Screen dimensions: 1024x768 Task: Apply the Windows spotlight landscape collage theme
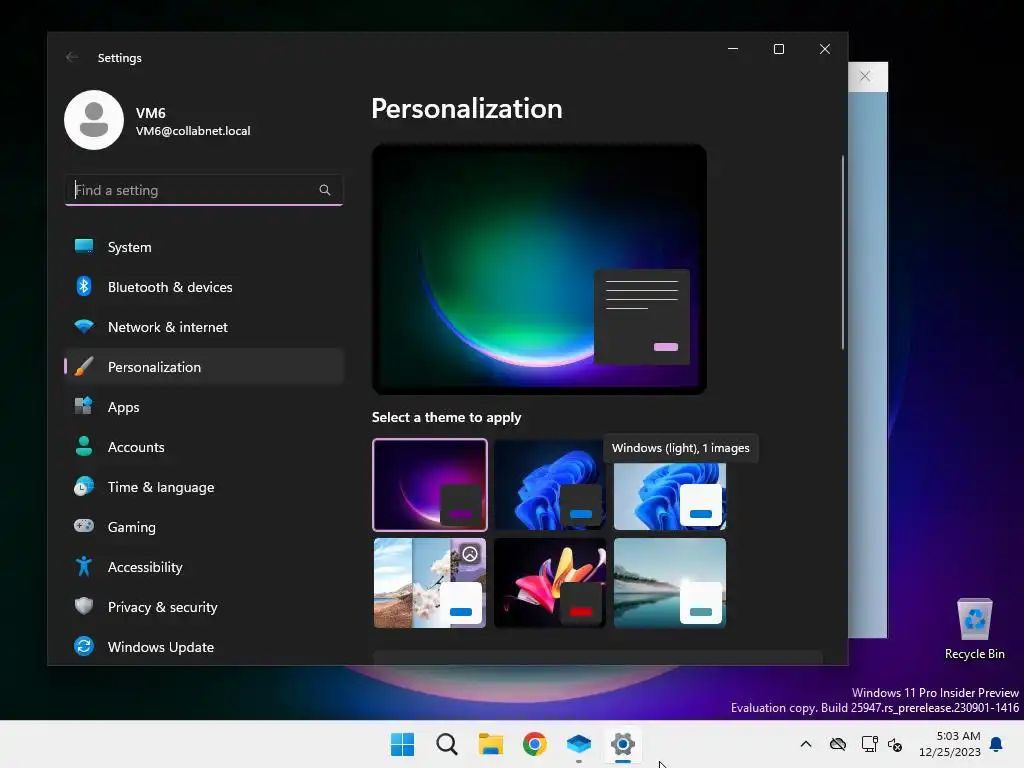click(430, 583)
